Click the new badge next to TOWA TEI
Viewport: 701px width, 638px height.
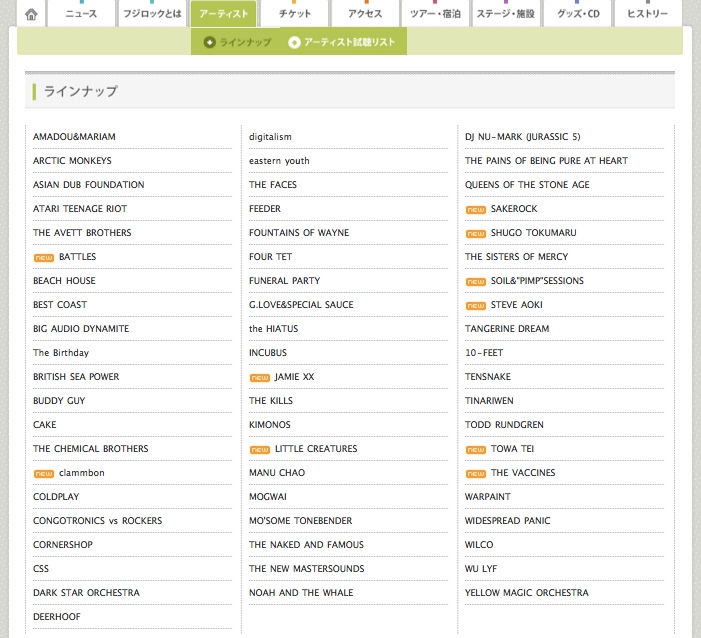point(476,450)
